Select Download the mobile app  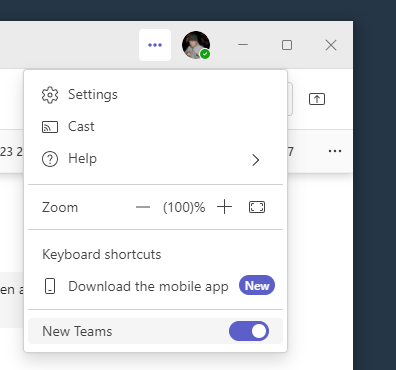coord(148,286)
